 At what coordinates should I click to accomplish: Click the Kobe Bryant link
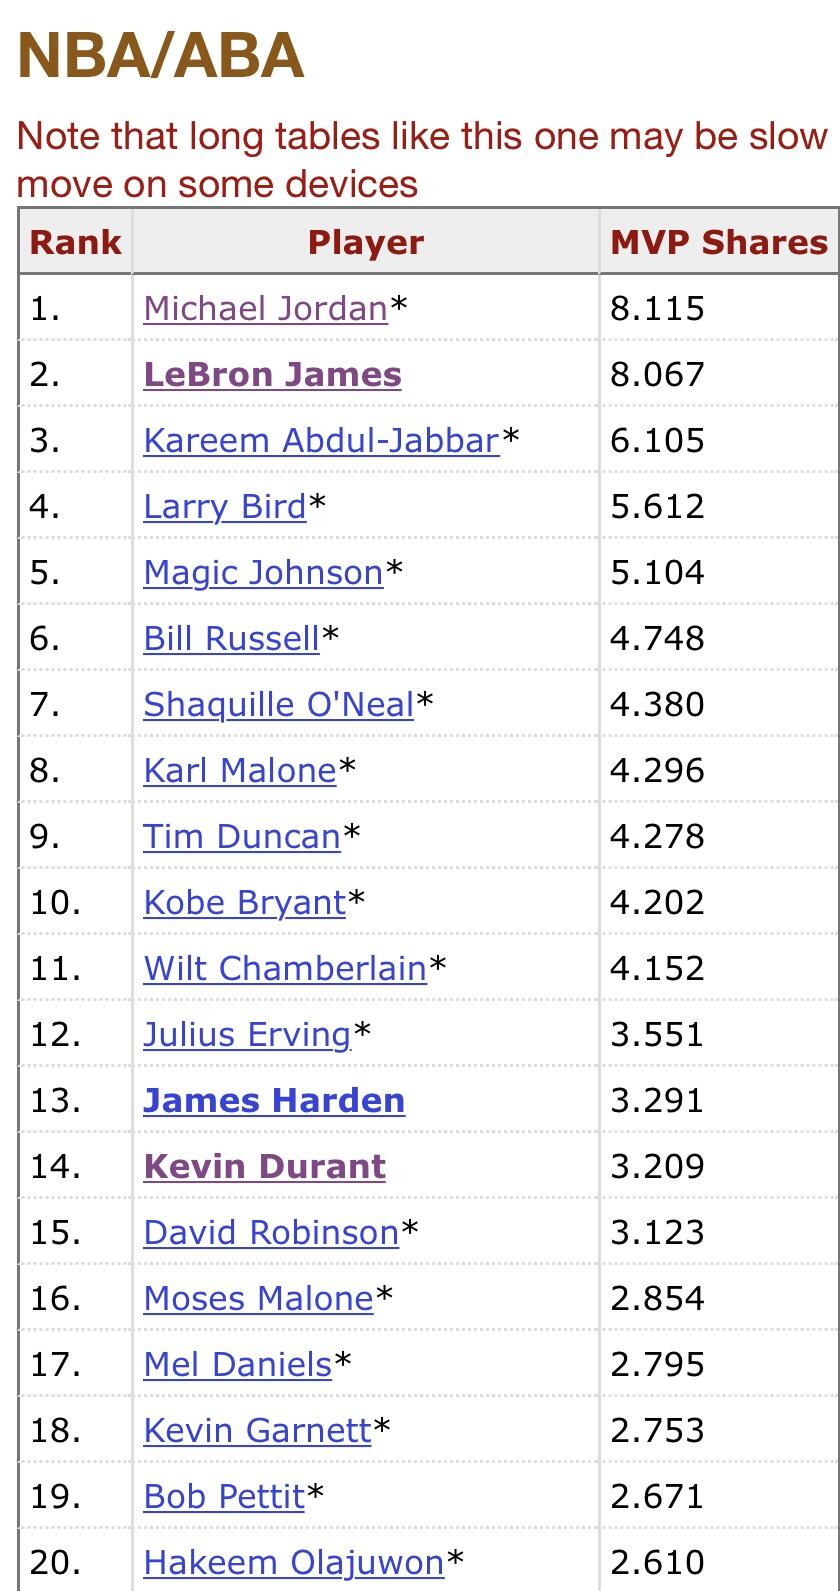pos(244,902)
